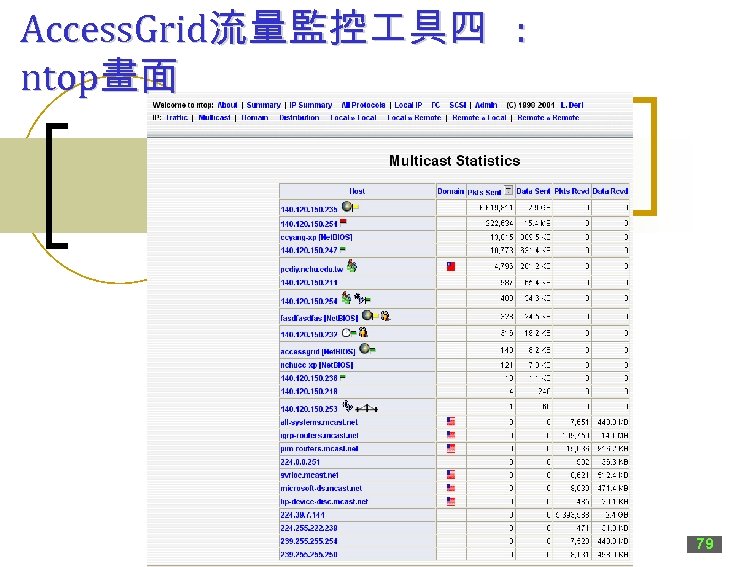Click the US flag in the all-systems.mcast.net row
The height and width of the screenshot is (567, 737).
coord(451,421)
